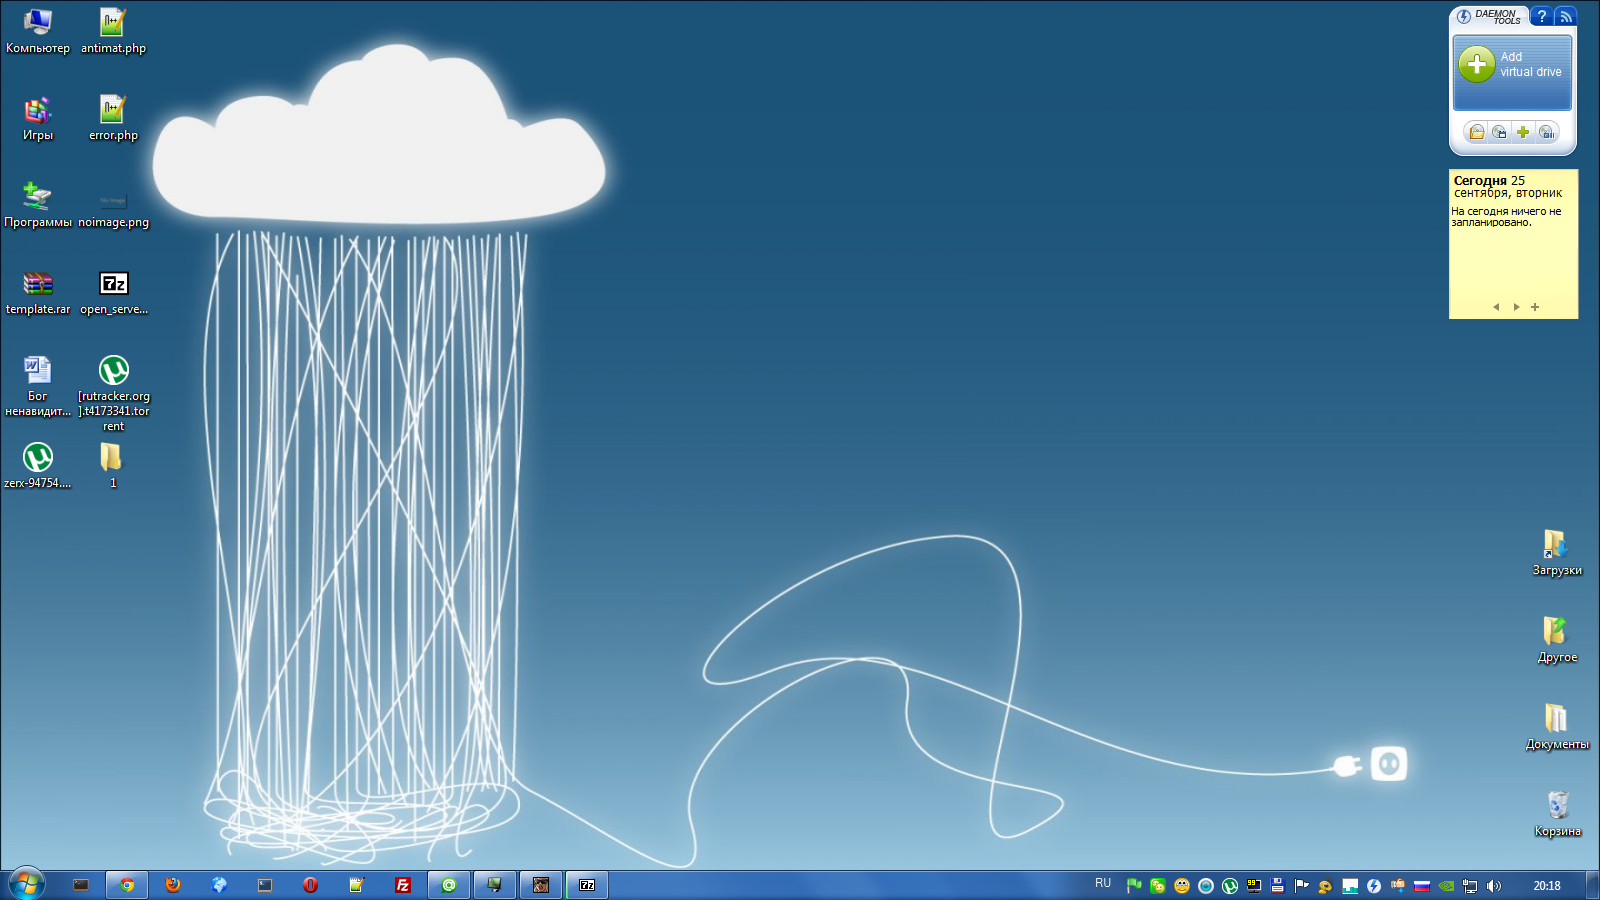Add a new entry with the note's plus button
The image size is (1600, 900).
(x=1535, y=307)
